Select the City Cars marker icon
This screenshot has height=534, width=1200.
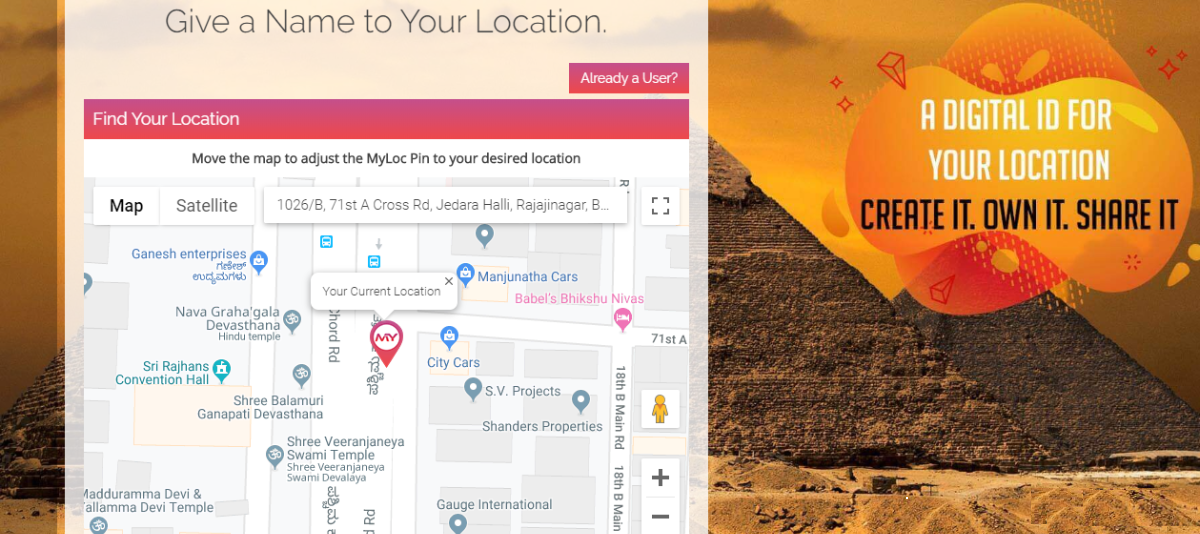[x=449, y=337]
